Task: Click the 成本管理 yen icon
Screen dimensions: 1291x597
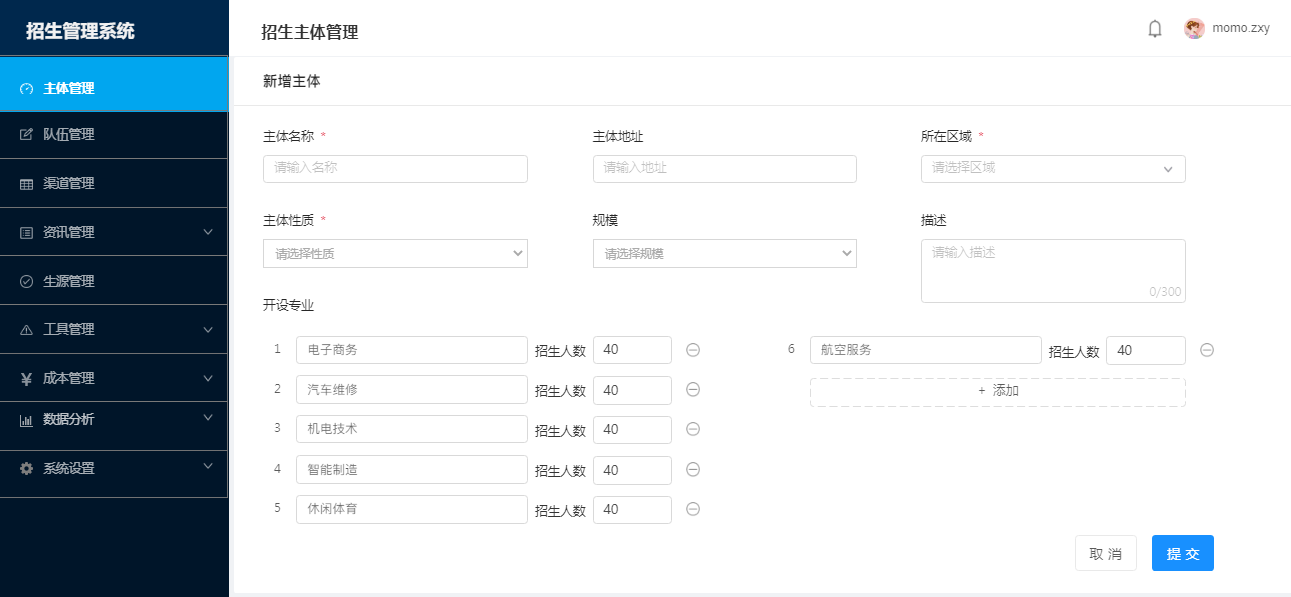Action: (27, 378)
